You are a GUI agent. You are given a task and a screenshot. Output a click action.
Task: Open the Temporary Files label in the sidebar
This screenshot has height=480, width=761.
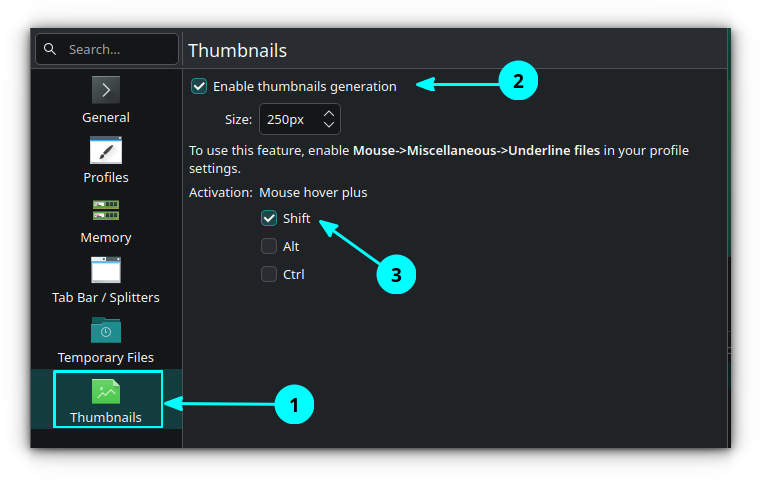(106, 357)
